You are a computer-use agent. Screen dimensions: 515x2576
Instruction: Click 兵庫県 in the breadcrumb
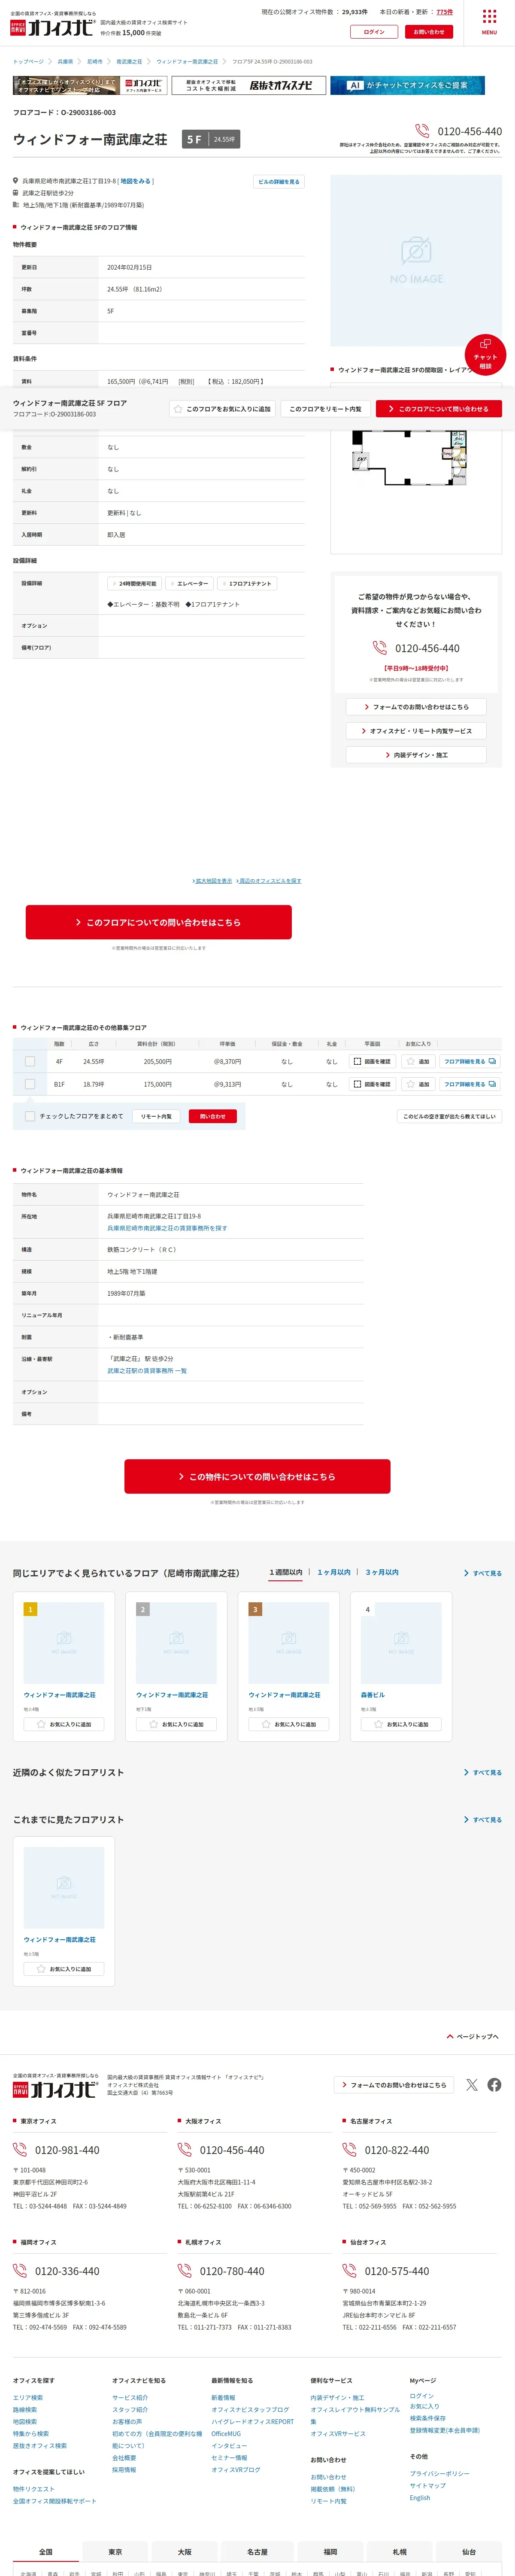tap(65, 61)
